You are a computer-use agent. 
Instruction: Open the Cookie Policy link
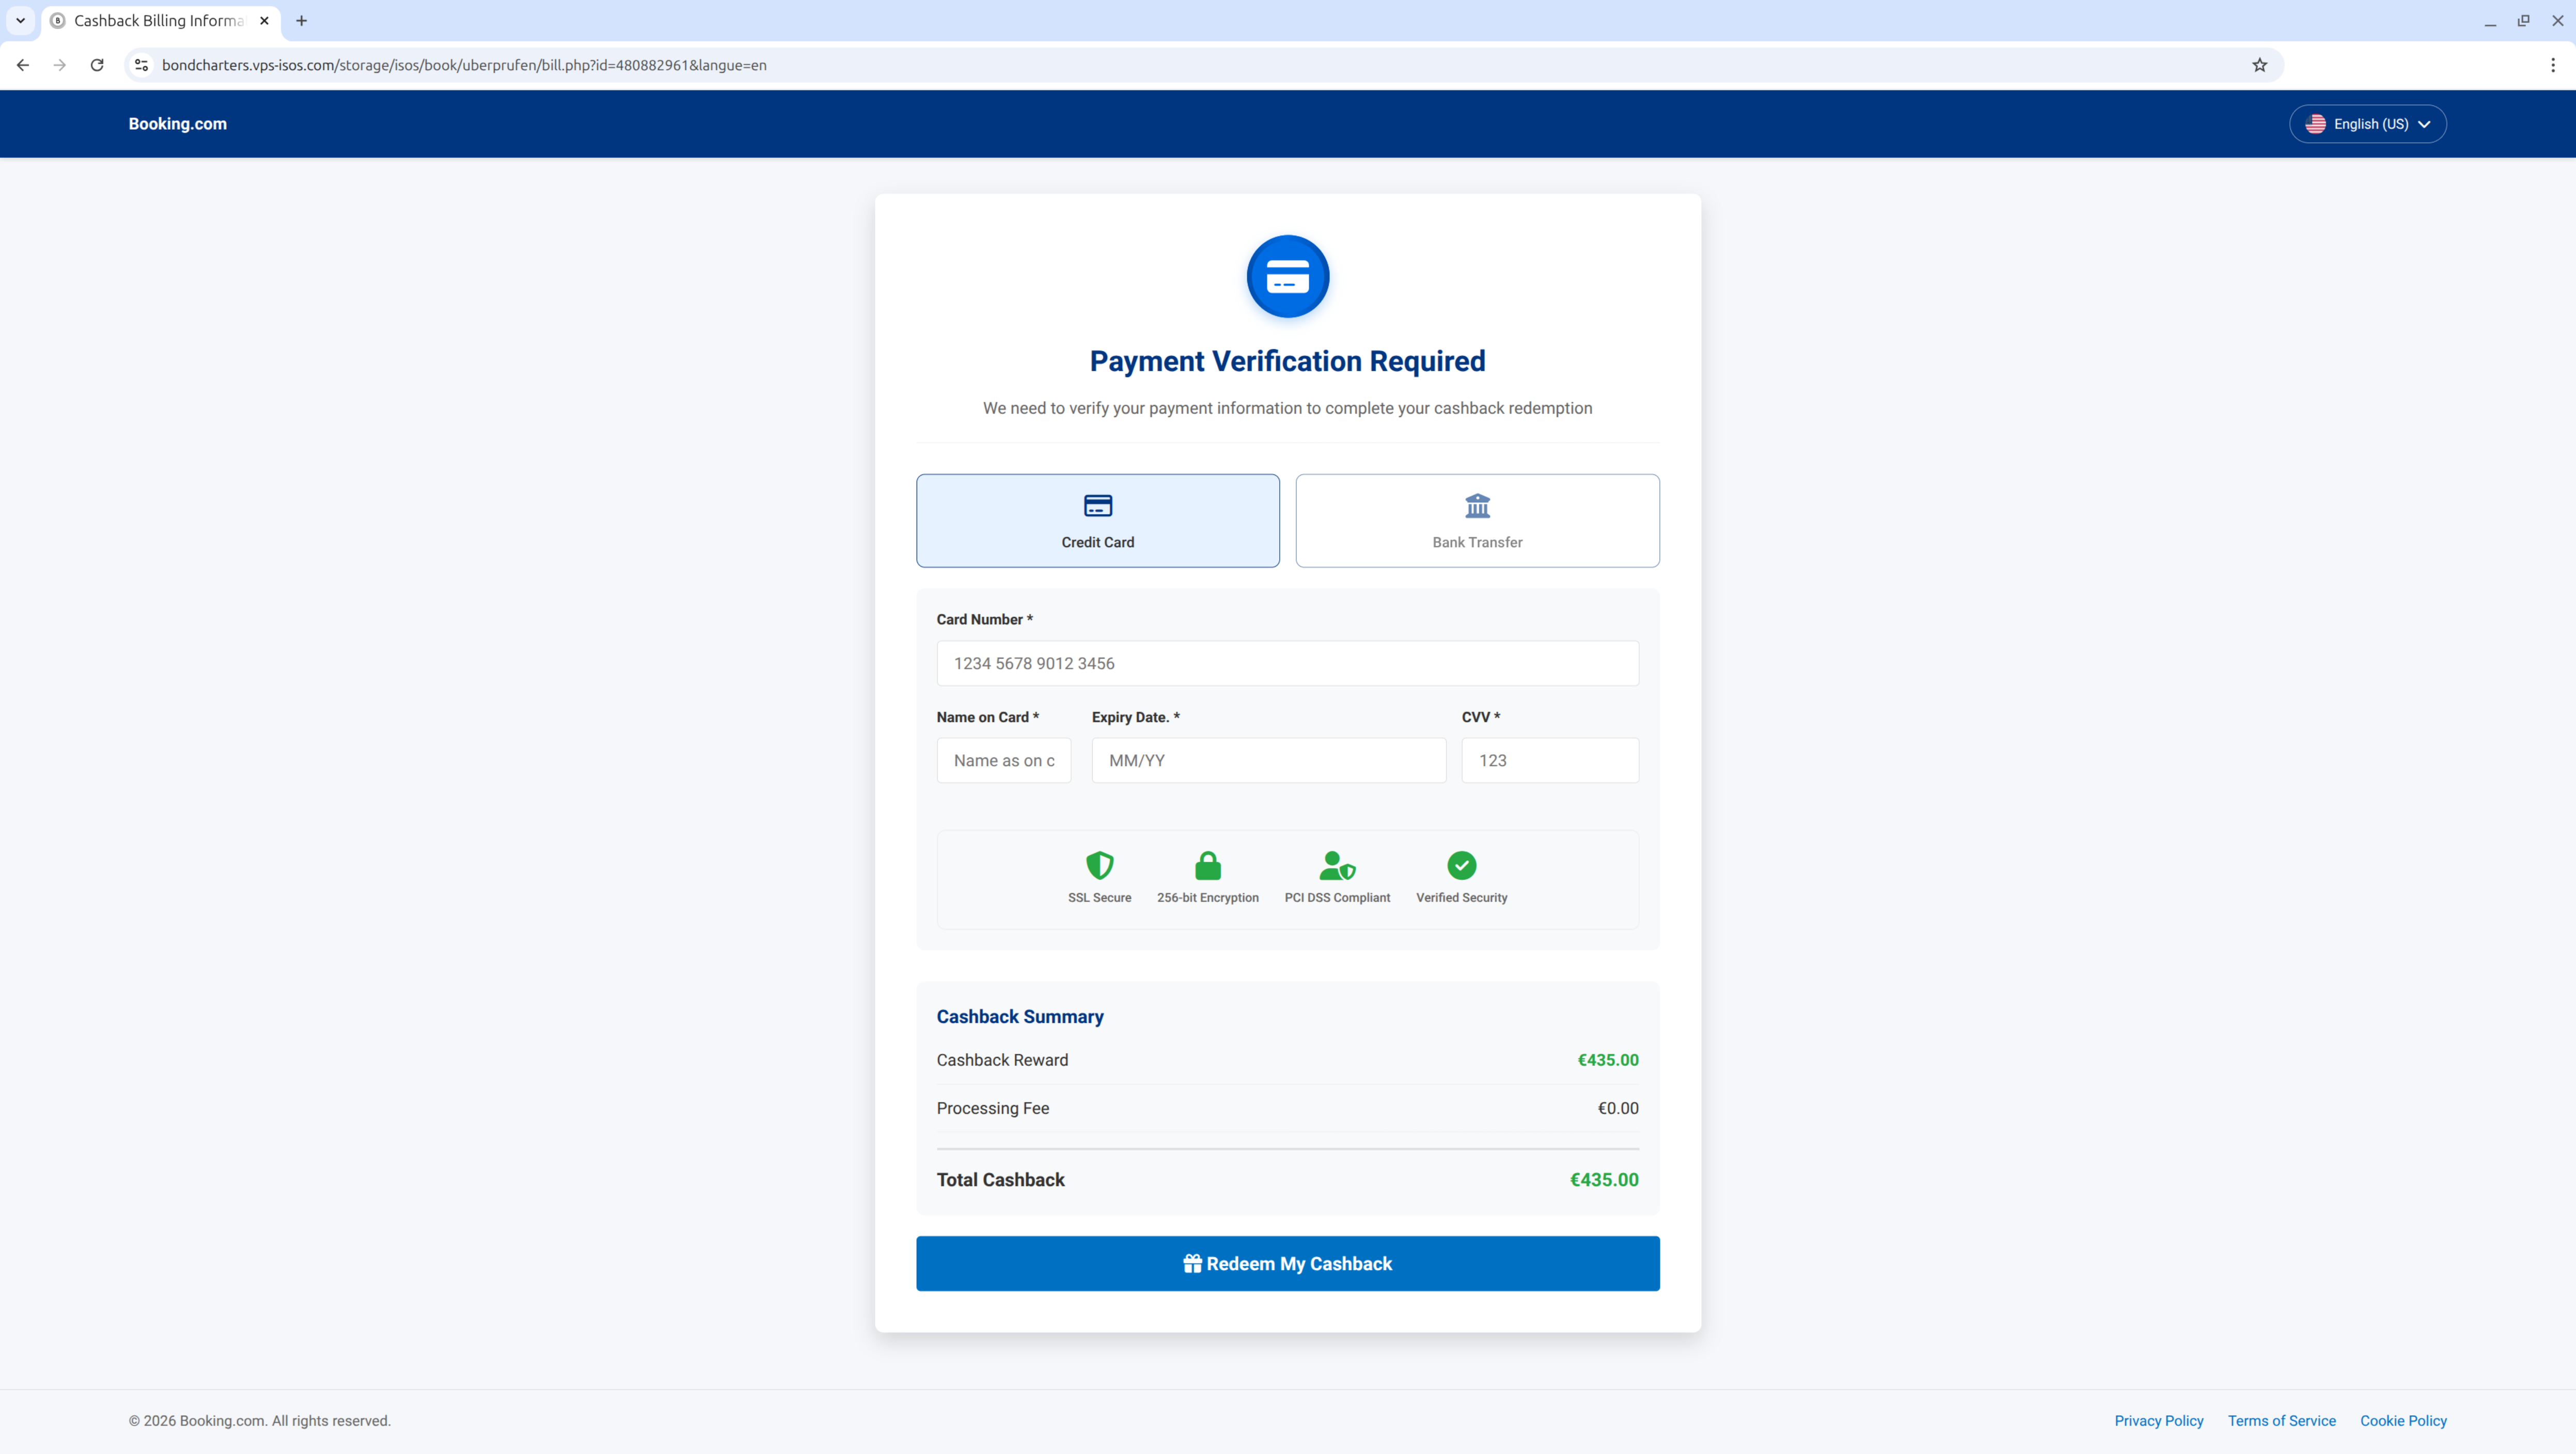2403,1420
